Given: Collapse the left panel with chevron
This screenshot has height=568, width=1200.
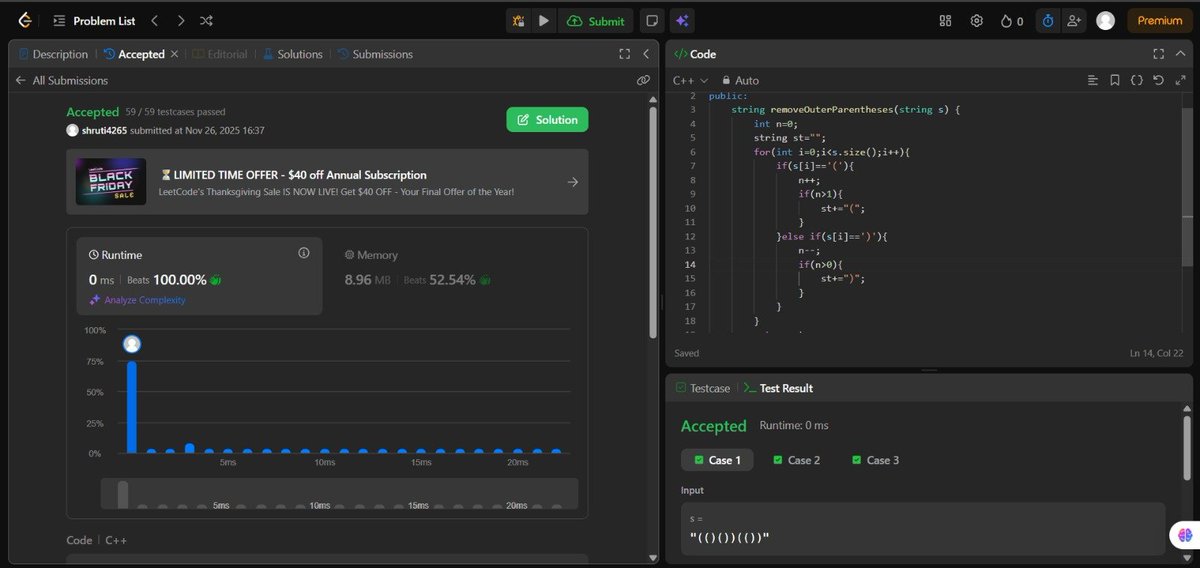Looking at the screenshot, I should pos(646,54).
